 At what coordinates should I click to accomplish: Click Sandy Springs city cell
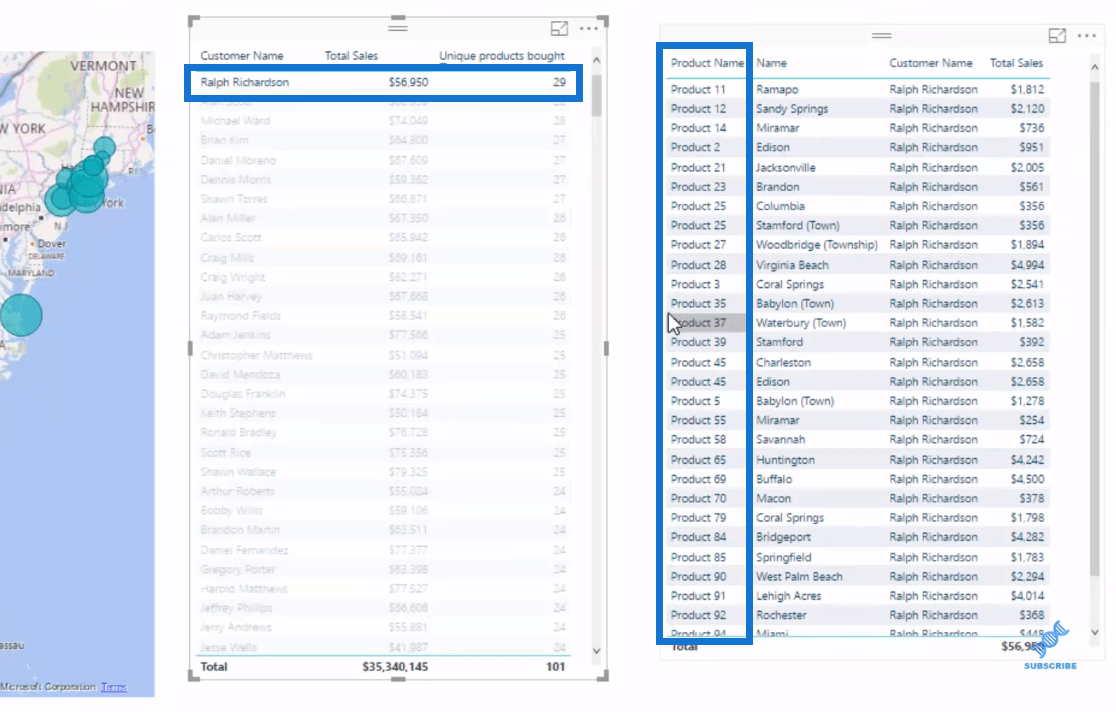pyautogui.click(x=791, y=109)
